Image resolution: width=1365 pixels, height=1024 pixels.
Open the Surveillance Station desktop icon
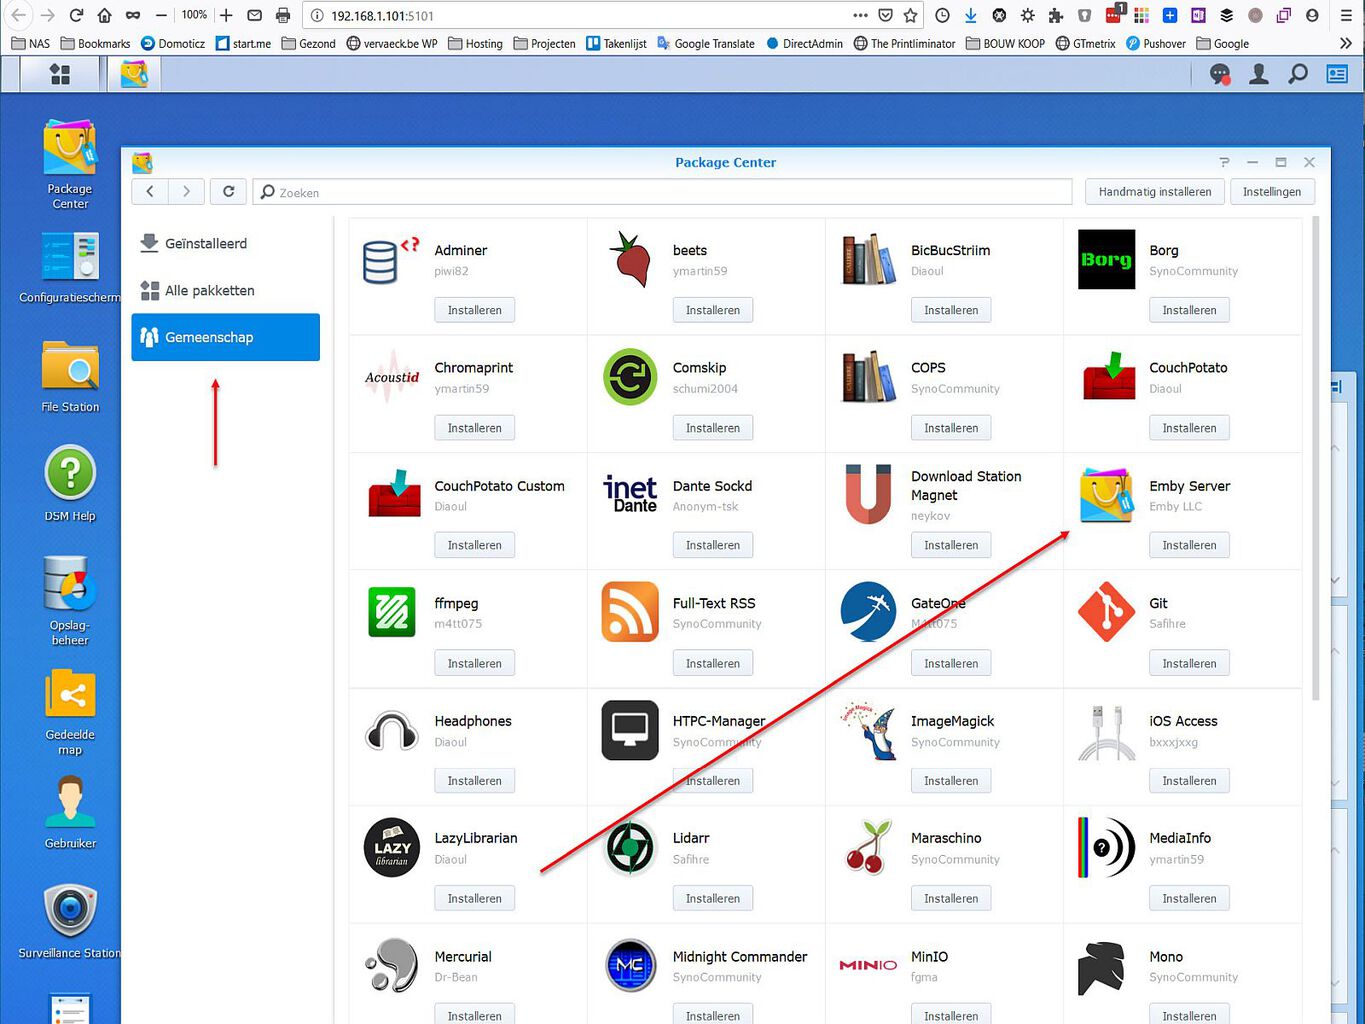pos(70,911)
